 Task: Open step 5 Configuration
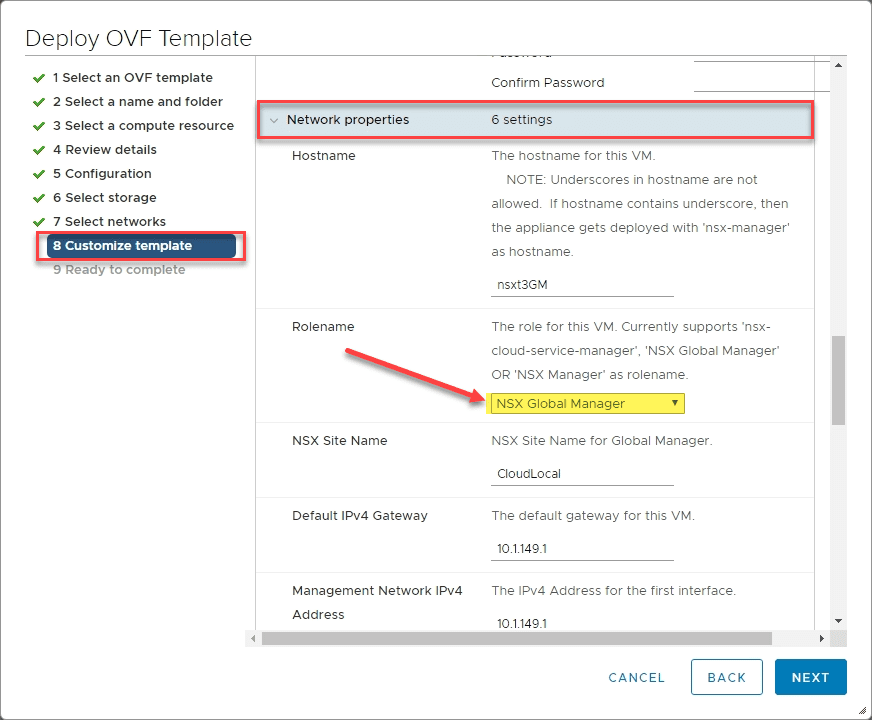102,173
